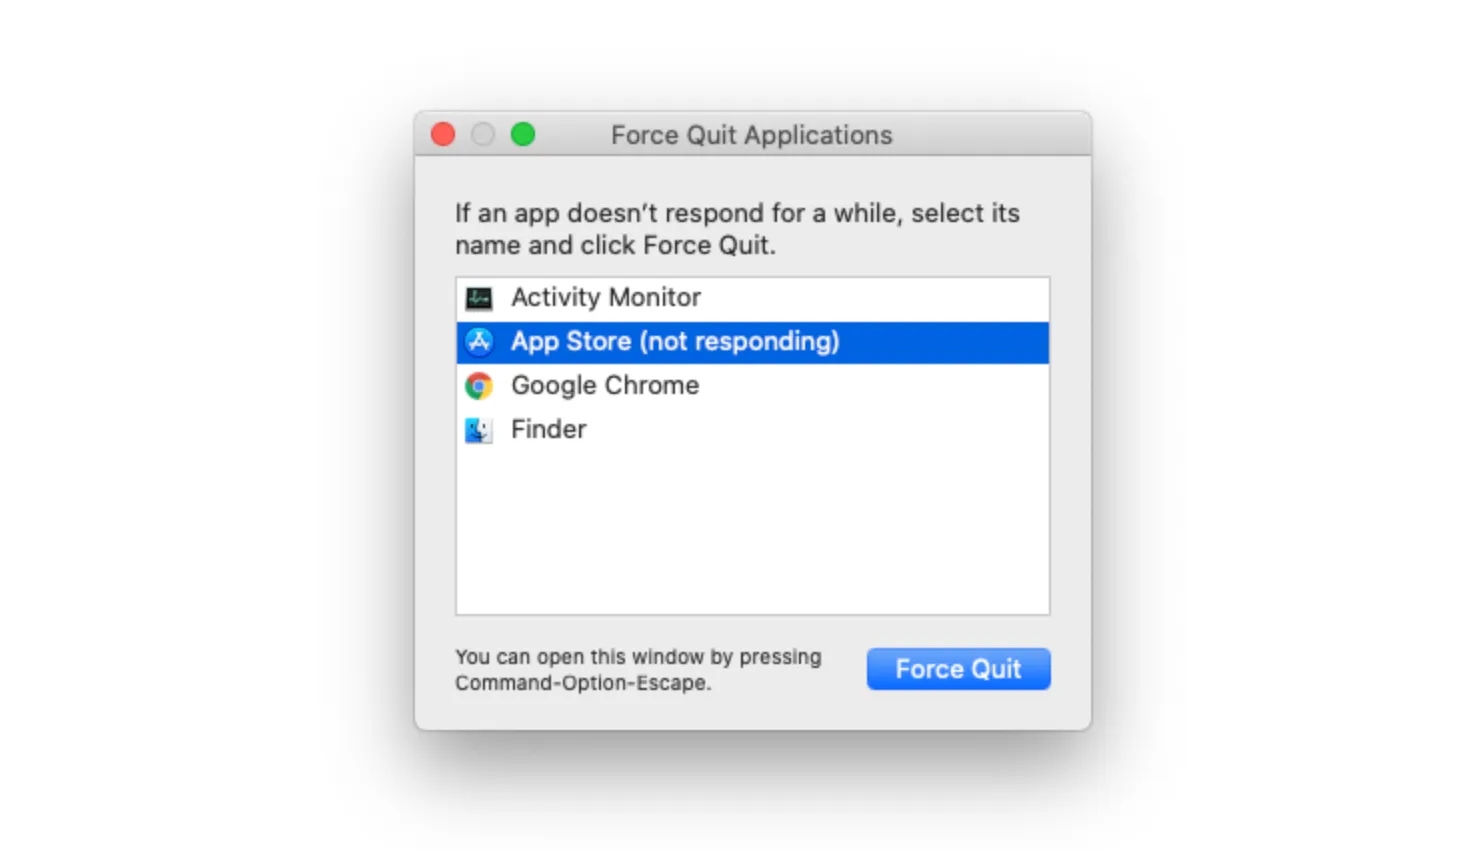This screenshot has width=1482, height=852.
Task: Highlight the Finder entry name
Action: [548, 430]
